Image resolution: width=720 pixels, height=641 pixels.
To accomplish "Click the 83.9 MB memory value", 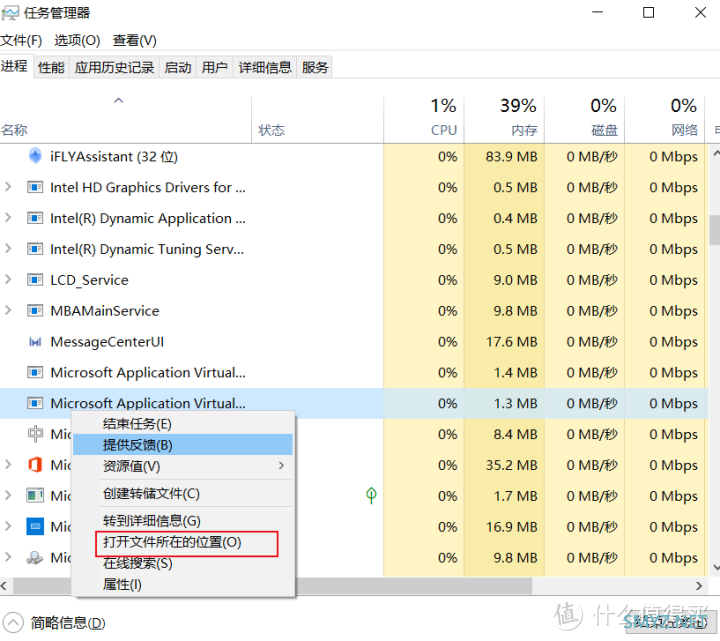I will pyautogui.click(x=512, y=157).
